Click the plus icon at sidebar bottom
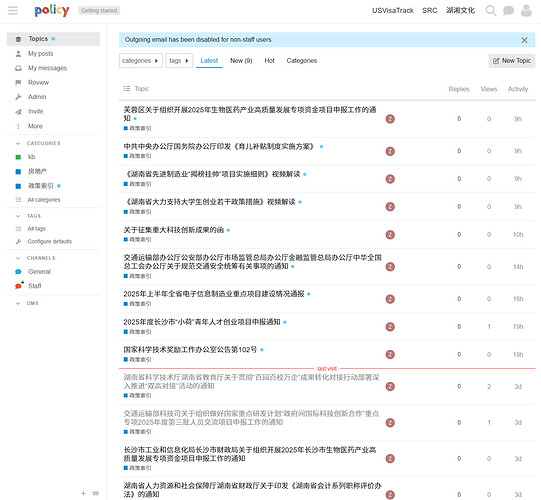 83,493
